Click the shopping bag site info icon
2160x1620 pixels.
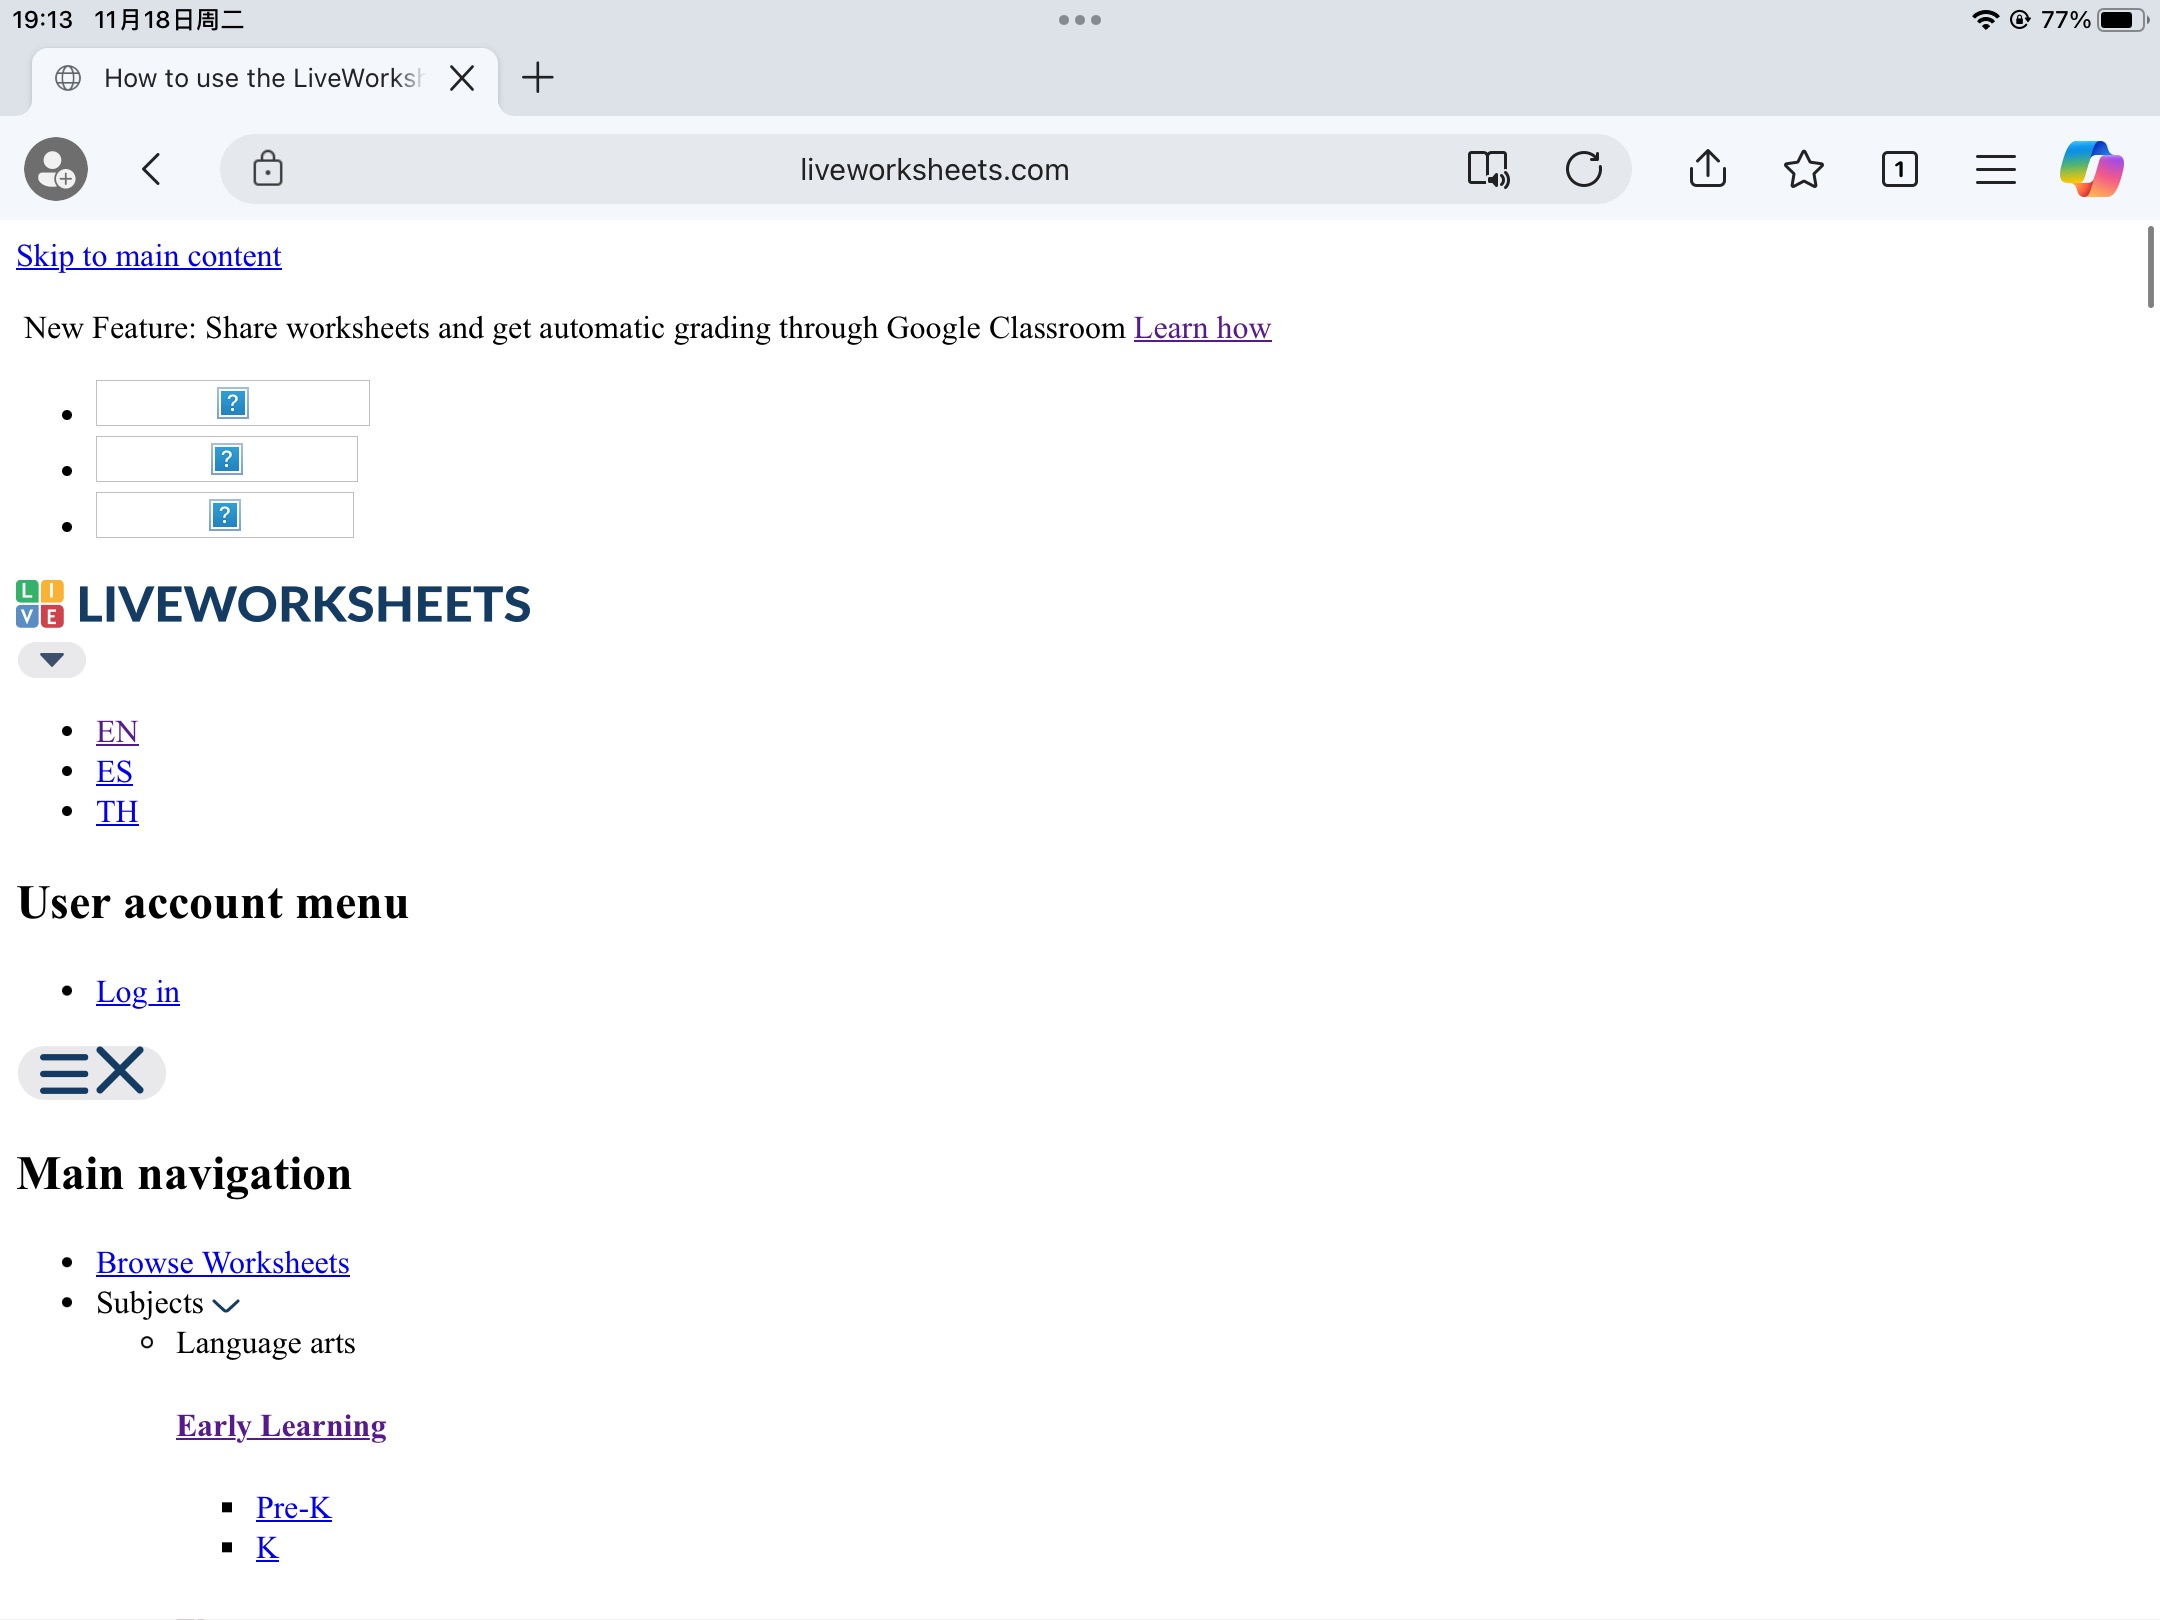268,169
